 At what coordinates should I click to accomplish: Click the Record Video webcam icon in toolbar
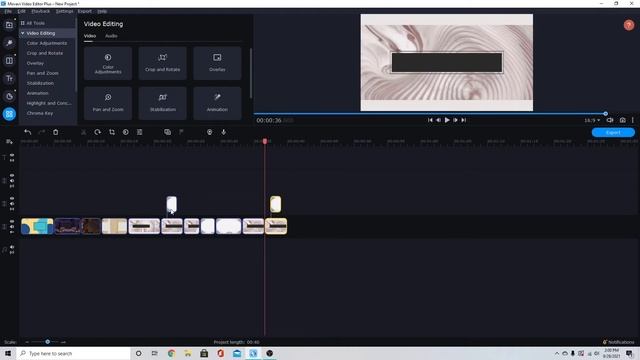coord(209,132)
